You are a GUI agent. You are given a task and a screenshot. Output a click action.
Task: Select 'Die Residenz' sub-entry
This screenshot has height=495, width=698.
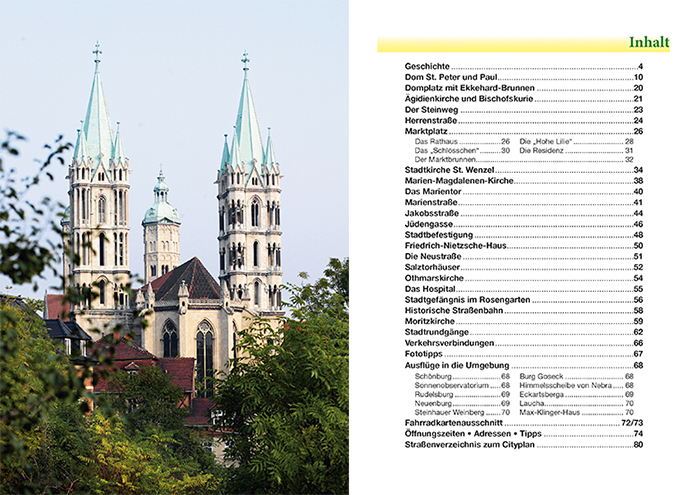point(576,150)
